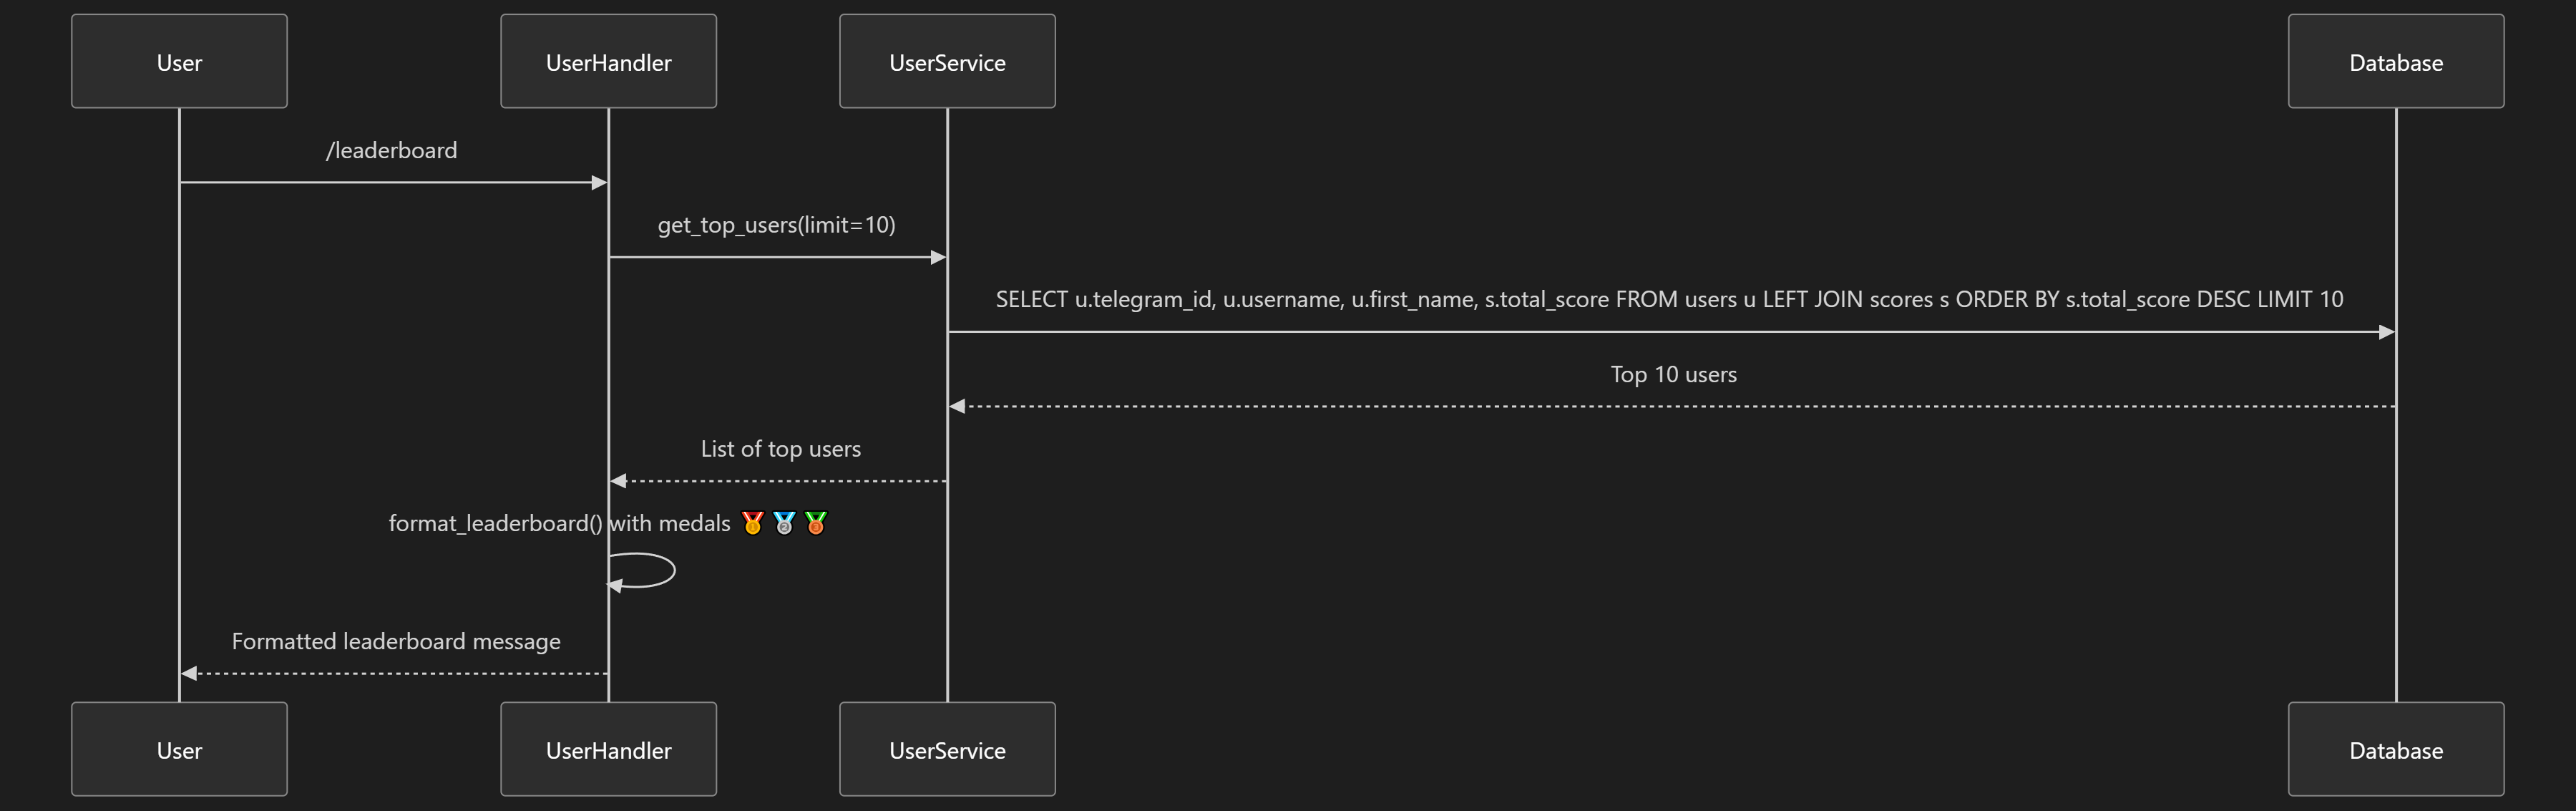Click the bottom UserService participant box

947,749
